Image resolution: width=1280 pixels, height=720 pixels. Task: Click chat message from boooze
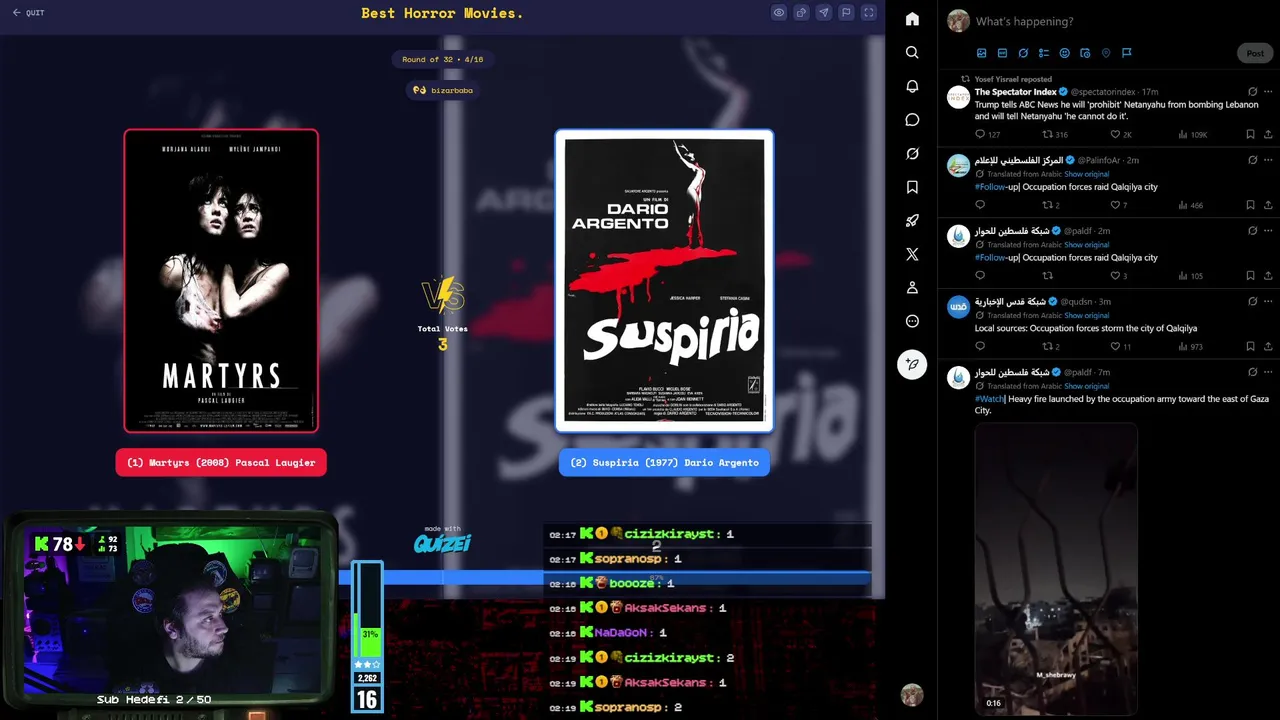pyautogui.click(x=612, y=583)
